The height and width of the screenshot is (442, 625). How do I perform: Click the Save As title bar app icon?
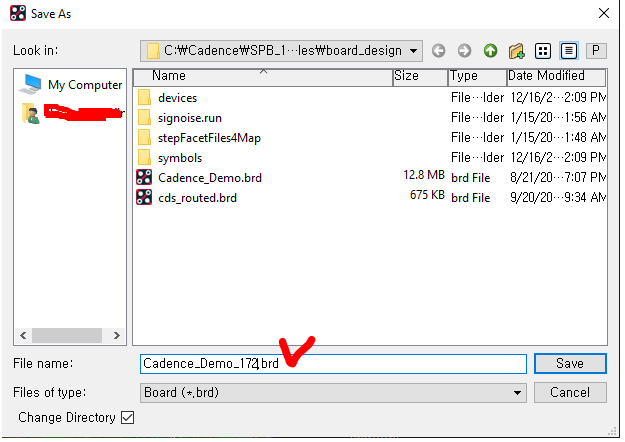[x=18, y=14]
